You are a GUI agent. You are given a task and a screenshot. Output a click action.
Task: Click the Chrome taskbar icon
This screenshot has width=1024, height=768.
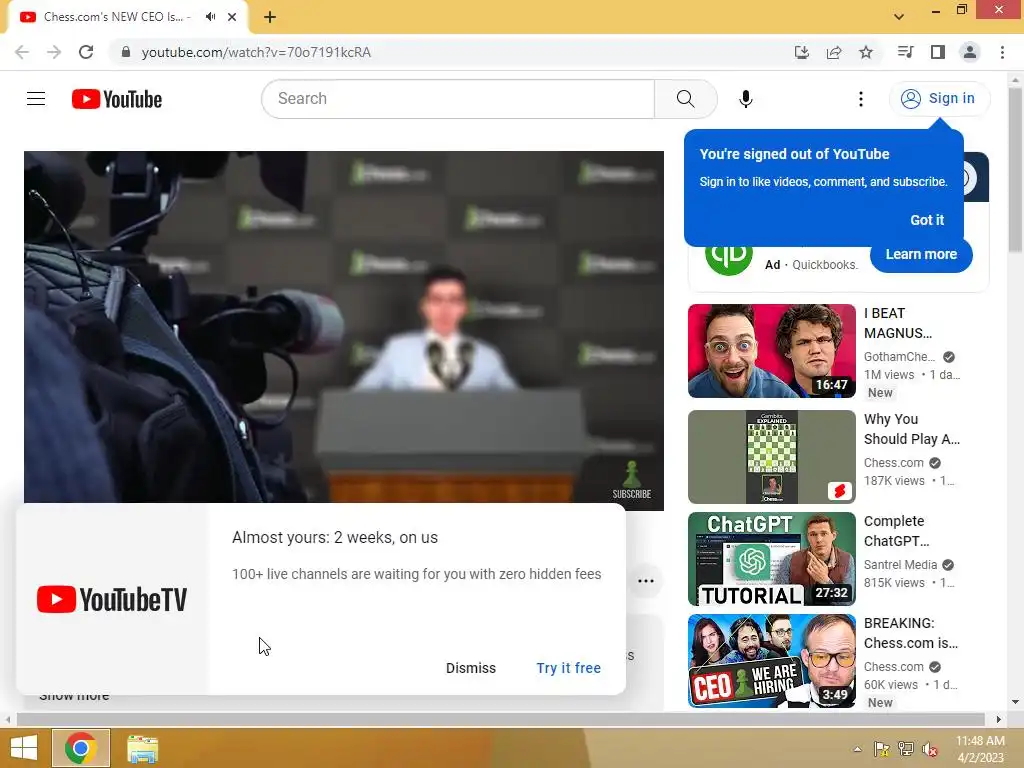pyautogui.click(x=81, y=748)
